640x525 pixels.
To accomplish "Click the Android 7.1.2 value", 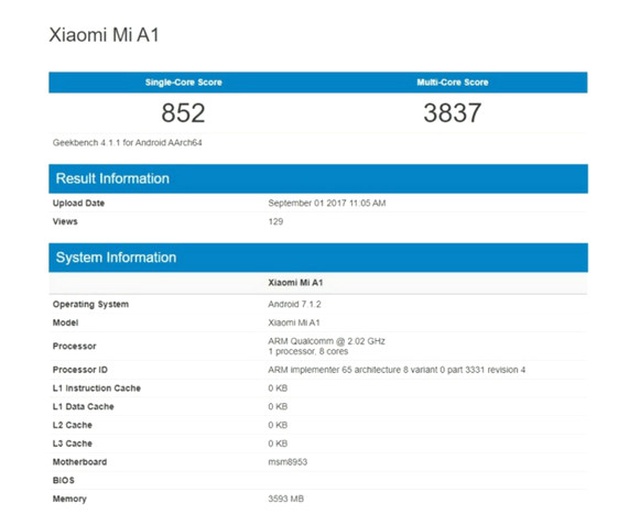I will 294,304.
